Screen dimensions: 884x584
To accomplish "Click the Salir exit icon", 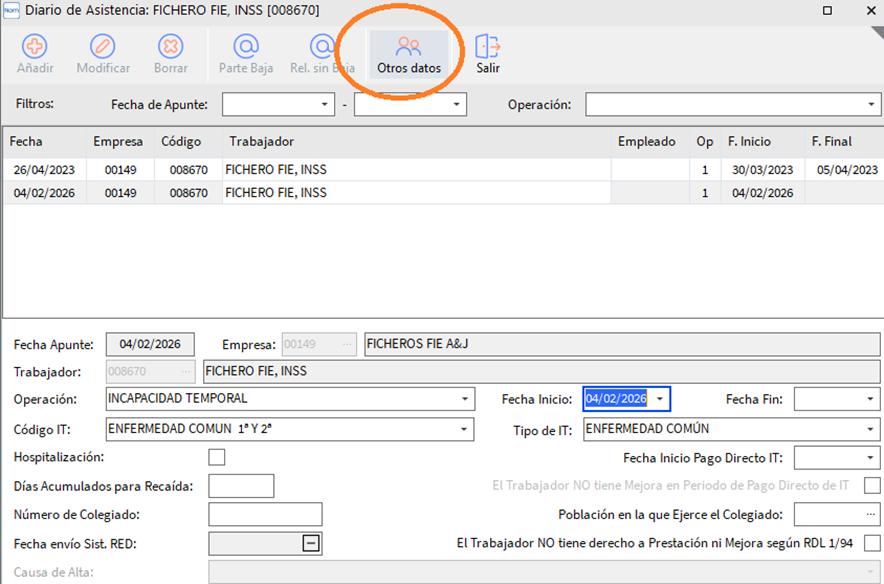I will tap(488, 47).
